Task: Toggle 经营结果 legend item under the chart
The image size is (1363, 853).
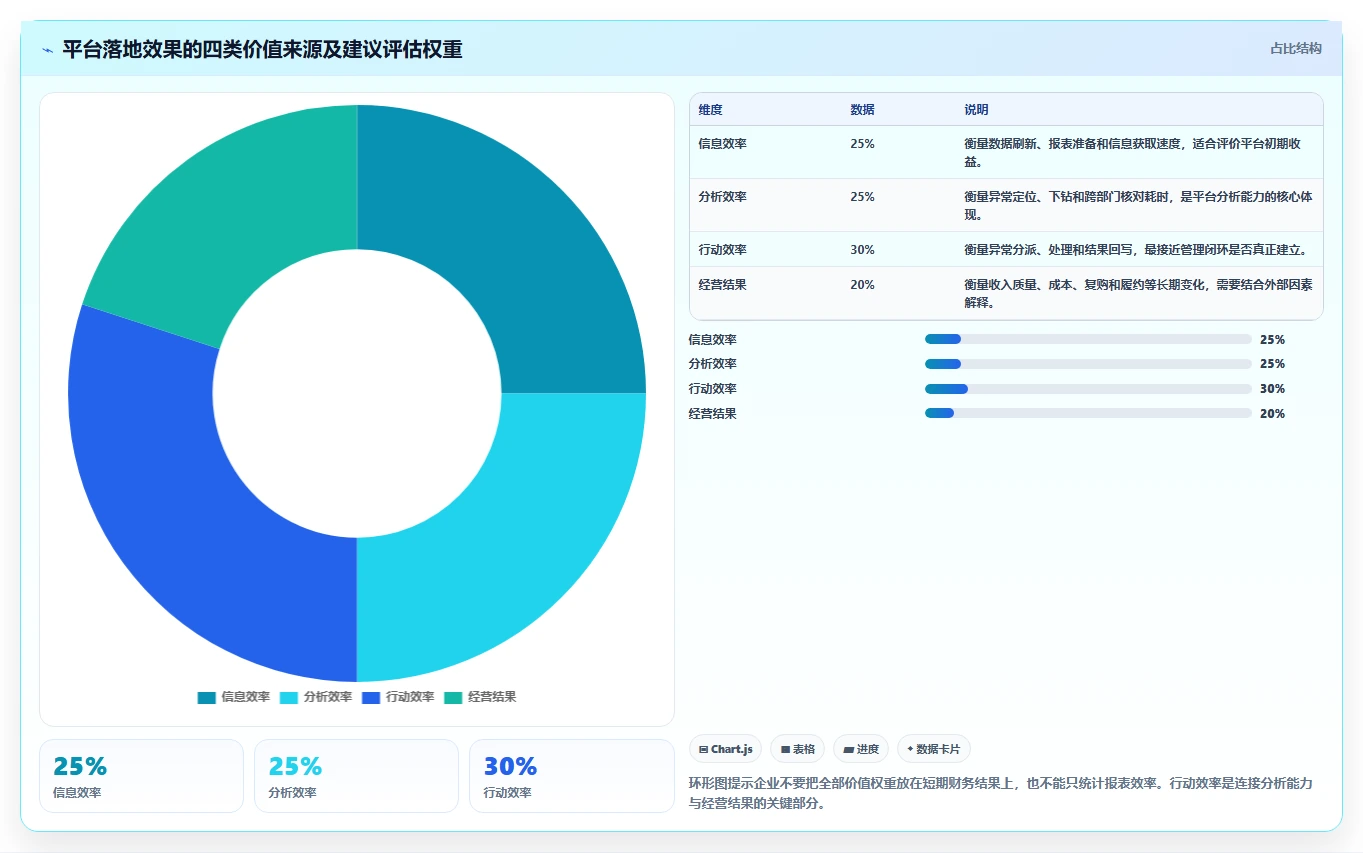Action: point(480,697)
